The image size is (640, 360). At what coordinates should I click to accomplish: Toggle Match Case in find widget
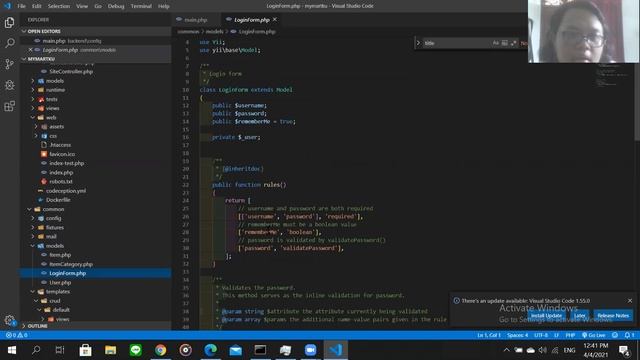coord(496,43)
